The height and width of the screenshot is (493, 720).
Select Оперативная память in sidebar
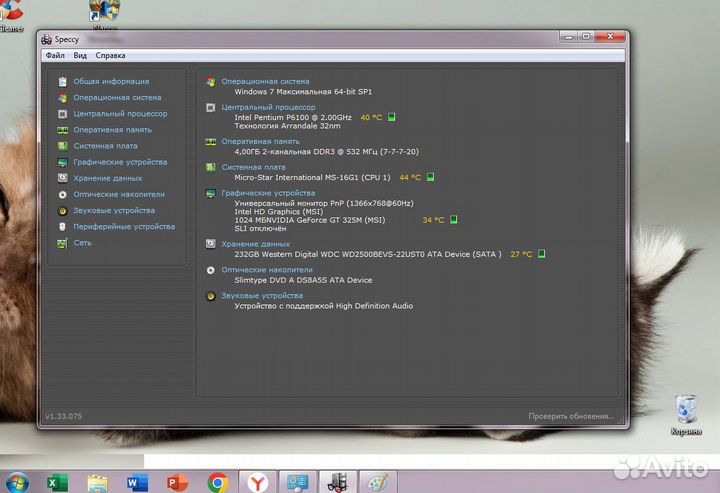coord(112,130)
